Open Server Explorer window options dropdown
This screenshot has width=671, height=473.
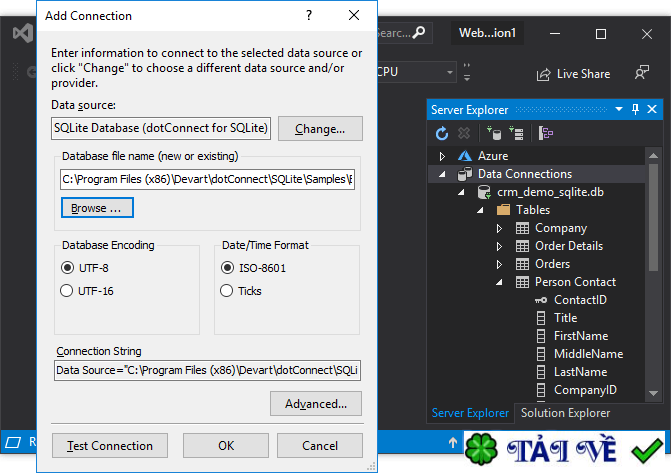click(619, 110)
